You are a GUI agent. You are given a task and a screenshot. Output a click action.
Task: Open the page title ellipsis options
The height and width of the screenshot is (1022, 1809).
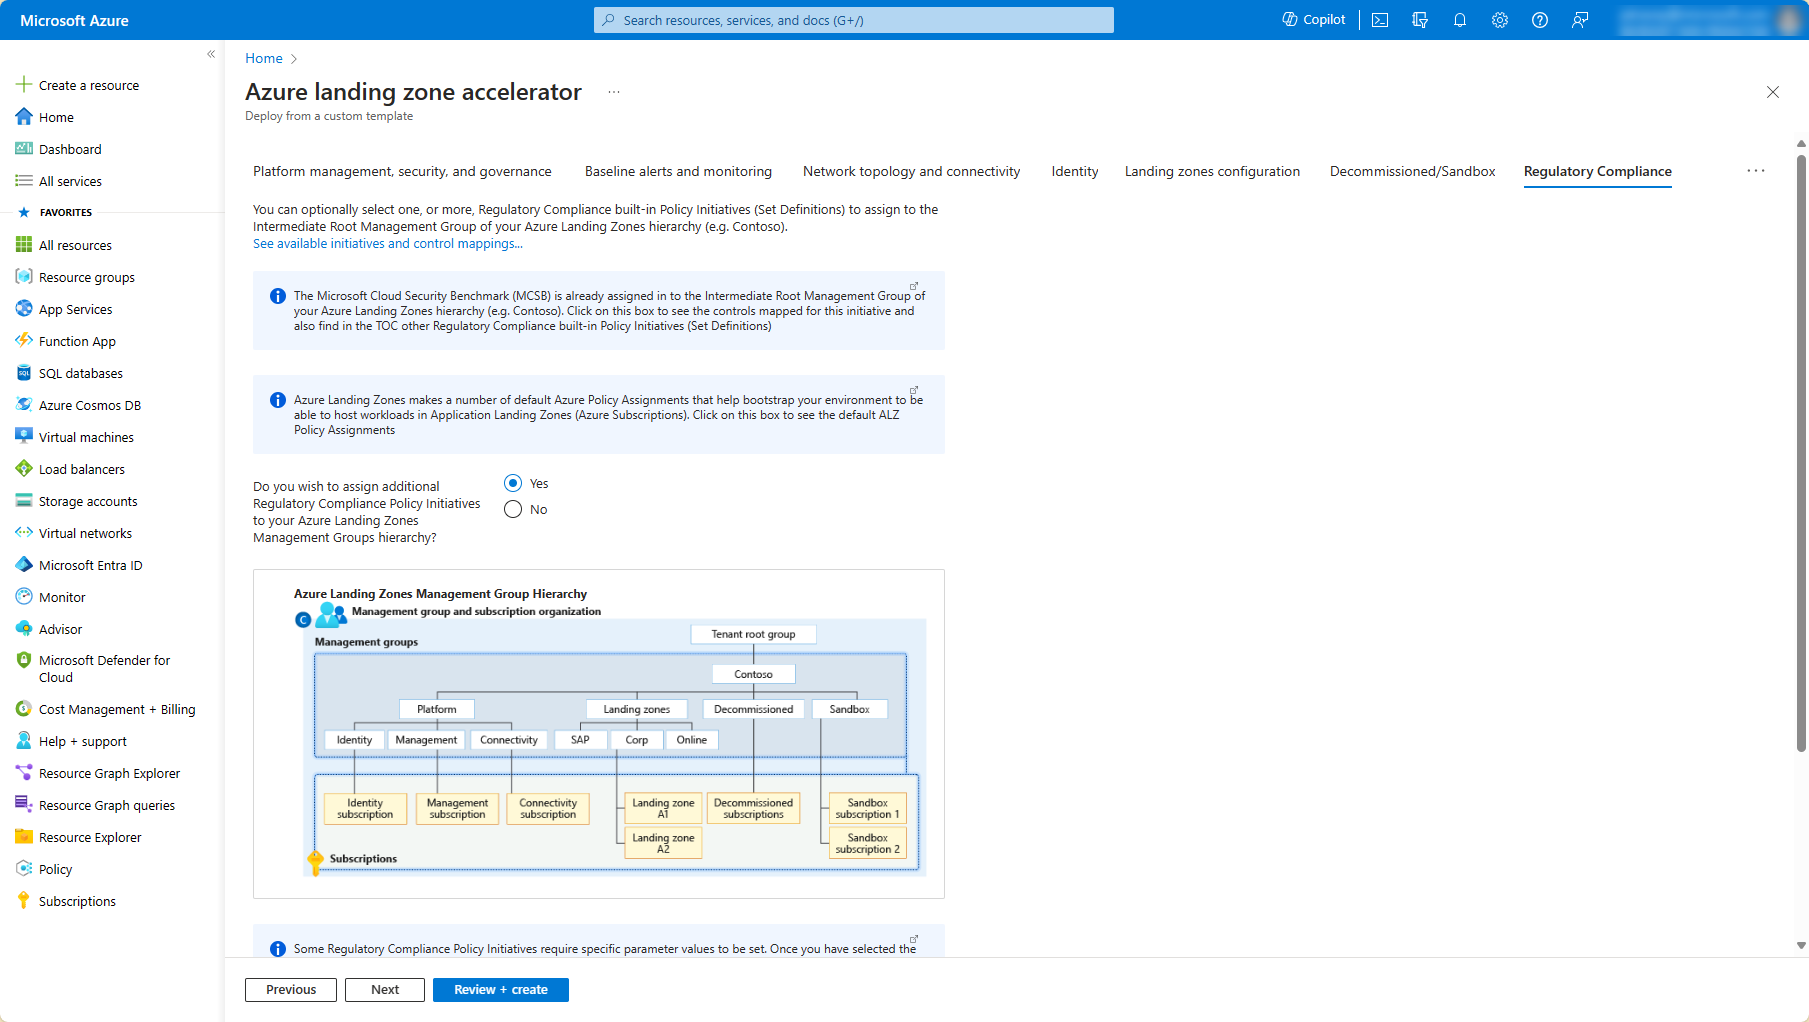click(614, 91)
